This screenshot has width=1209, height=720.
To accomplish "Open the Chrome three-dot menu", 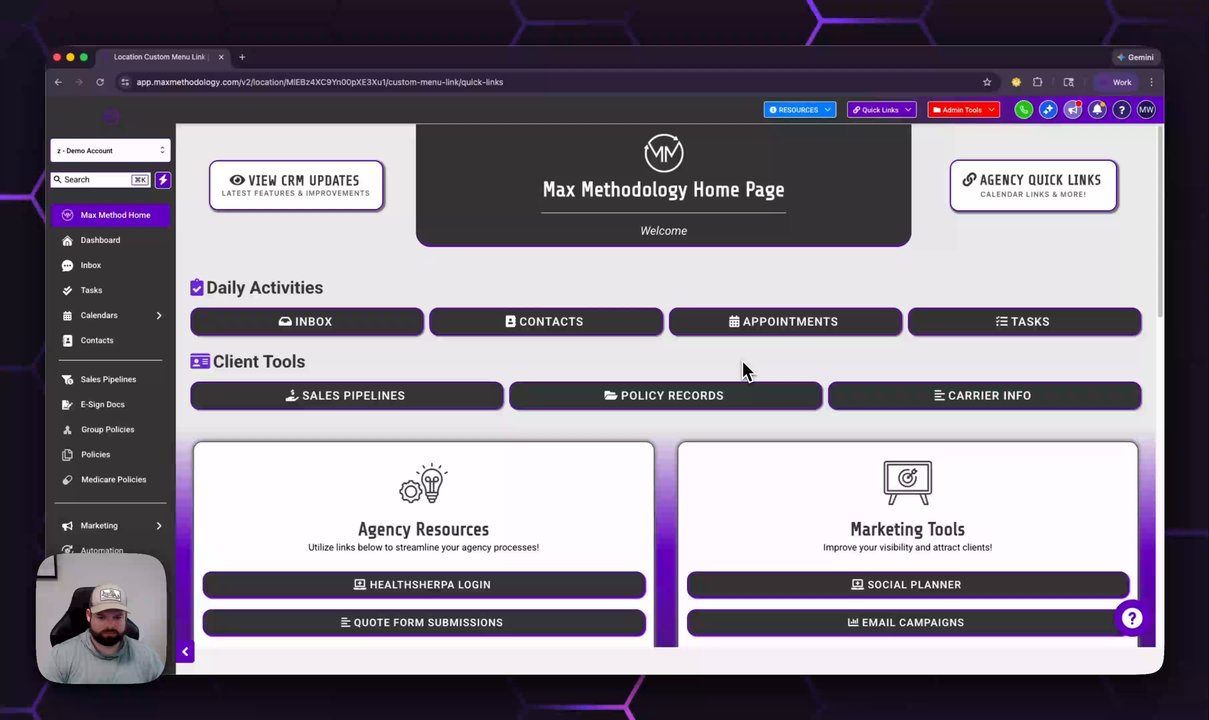I will click(x=1151, y=82).
